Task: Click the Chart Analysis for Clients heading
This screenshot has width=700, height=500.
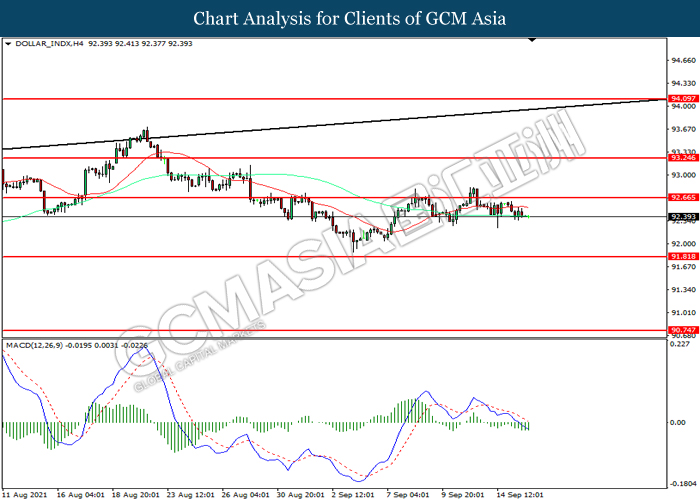Action: click(350, 19)
